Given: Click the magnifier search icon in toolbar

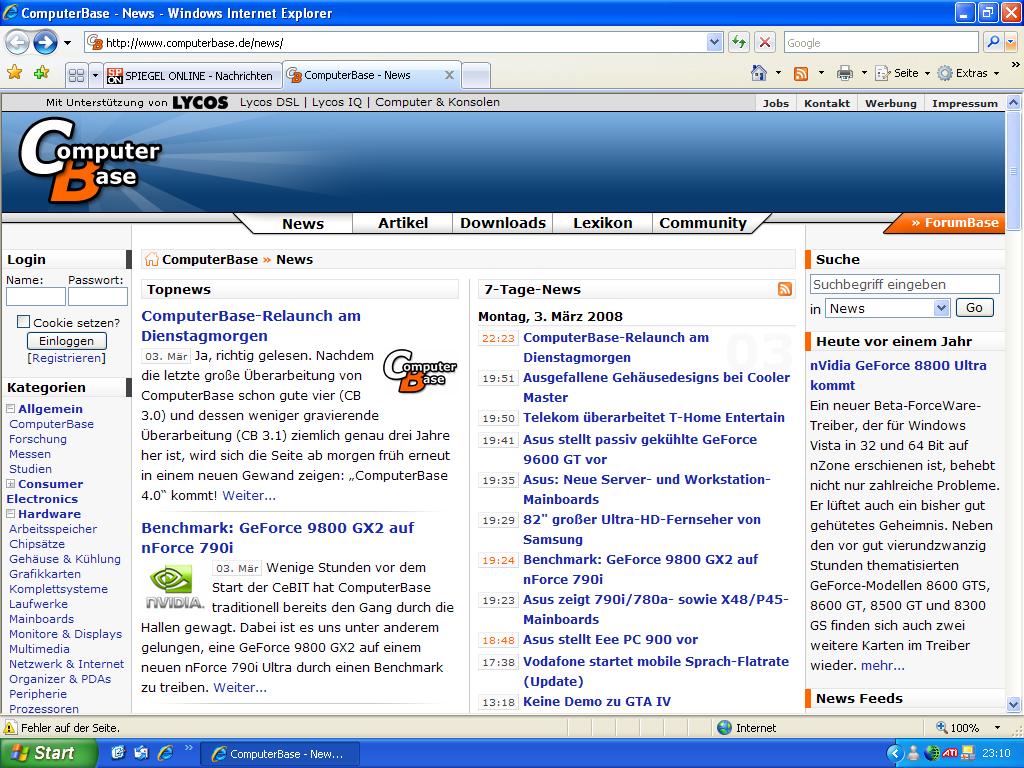Looking at the screenshot, I should 993,43.
